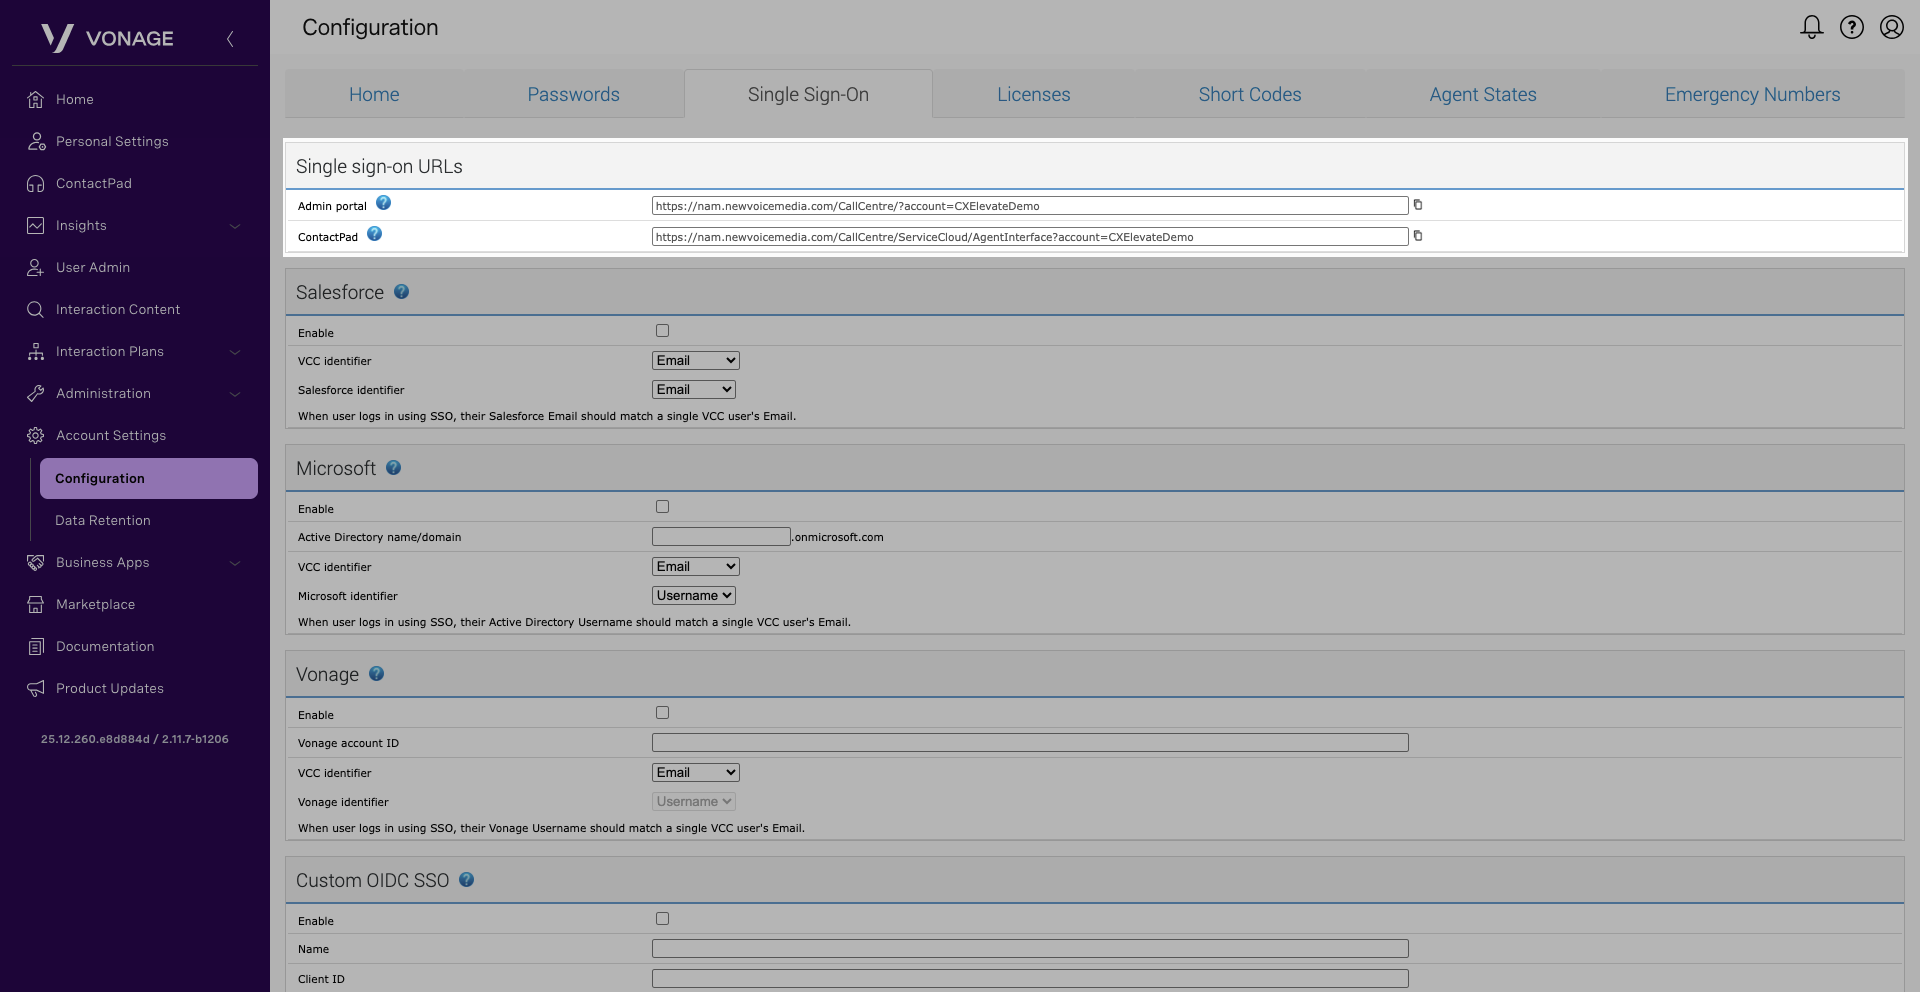The width and height of the screenshot is (1920, 992).
Task: Open the help question mark icon in header
Action: [1851, 27]
